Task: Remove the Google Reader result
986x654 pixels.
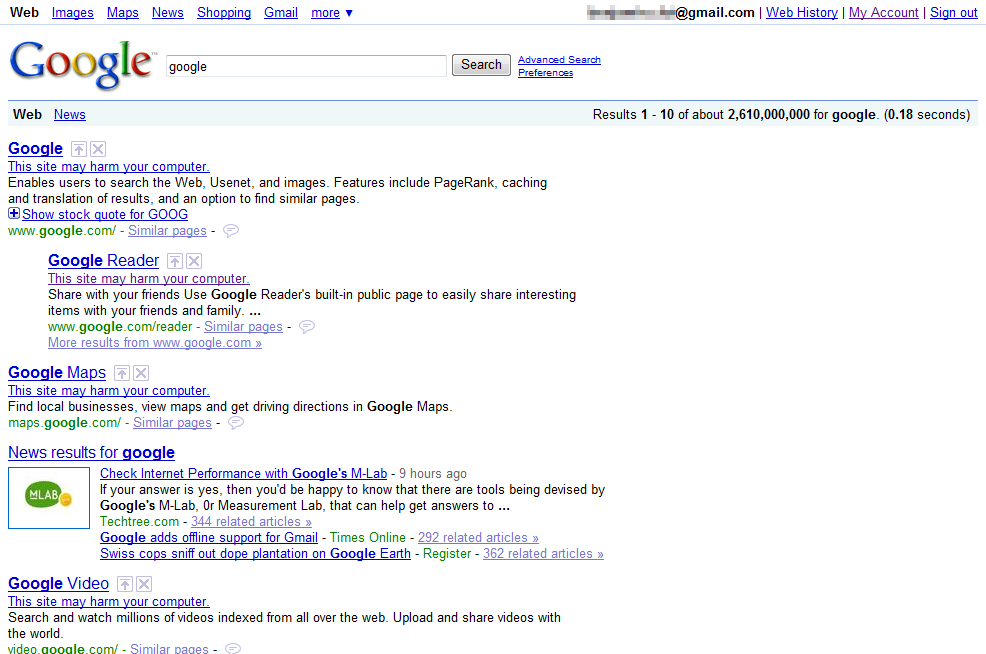Action: point(194,261)
